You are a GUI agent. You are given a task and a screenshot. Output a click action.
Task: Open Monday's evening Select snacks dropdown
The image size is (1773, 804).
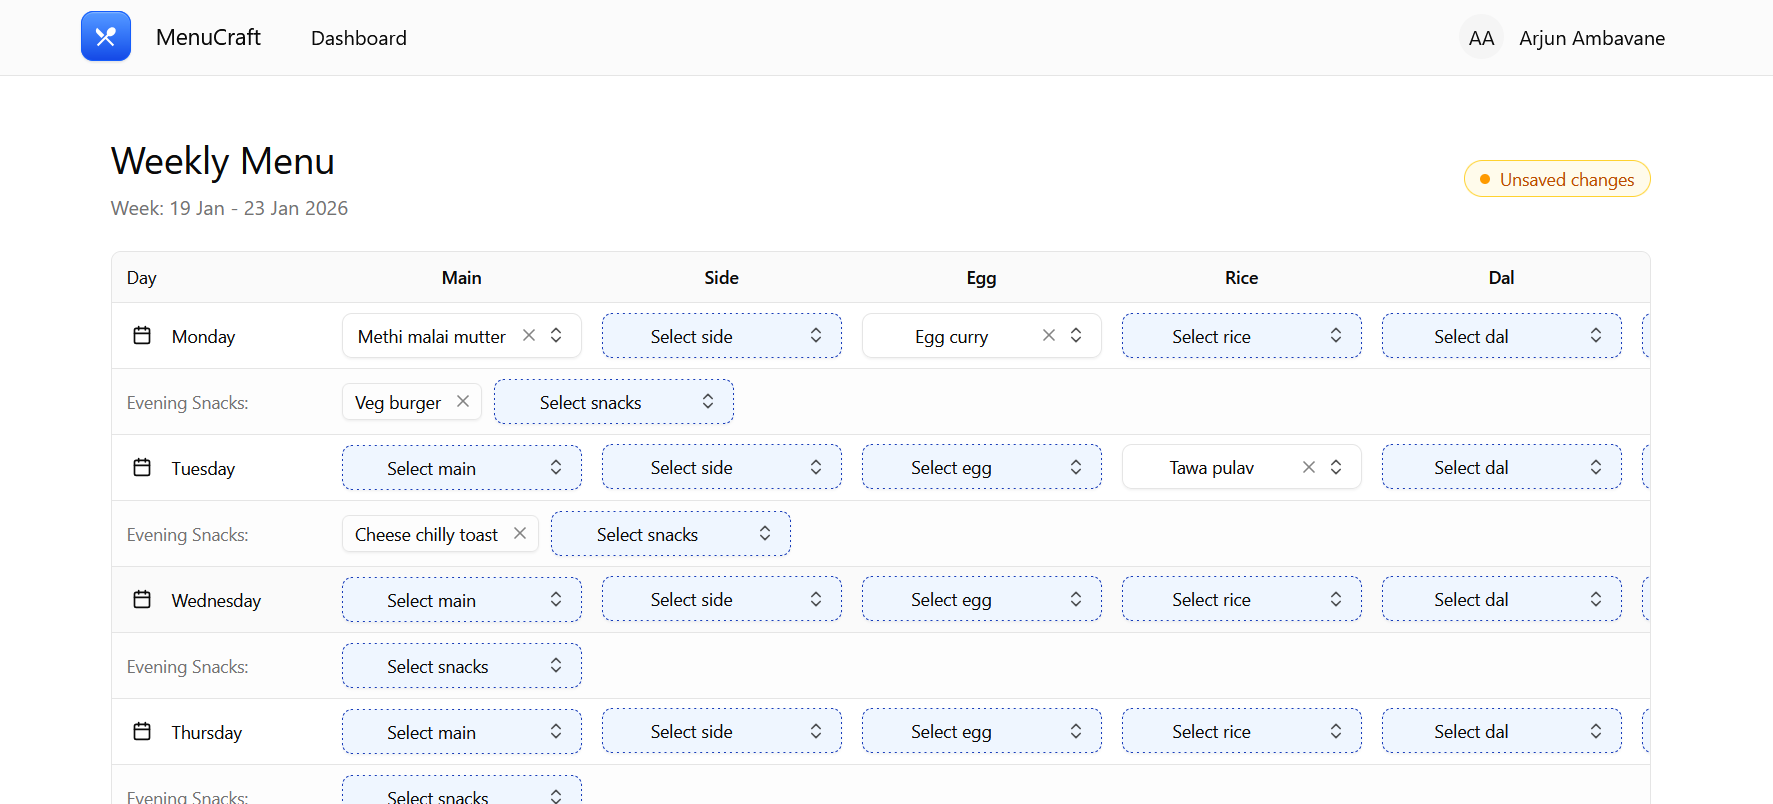[x=613, y=402]
